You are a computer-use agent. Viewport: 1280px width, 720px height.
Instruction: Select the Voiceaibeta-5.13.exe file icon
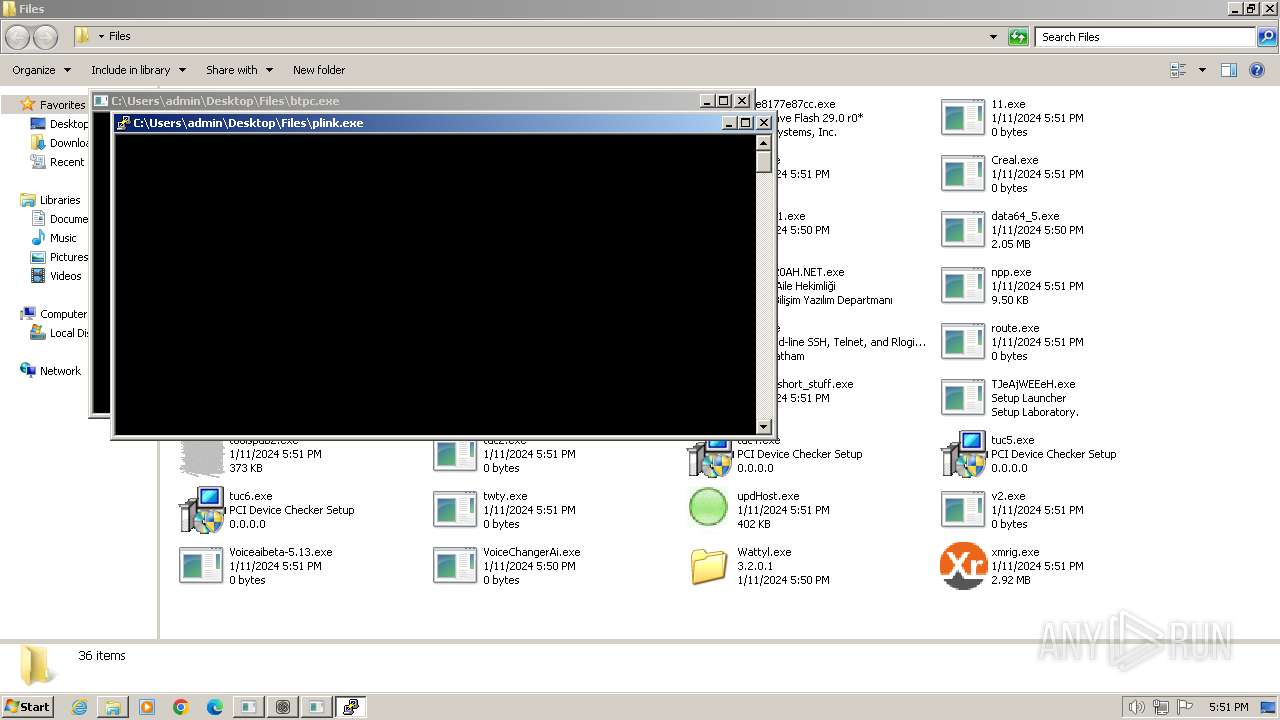201,566
